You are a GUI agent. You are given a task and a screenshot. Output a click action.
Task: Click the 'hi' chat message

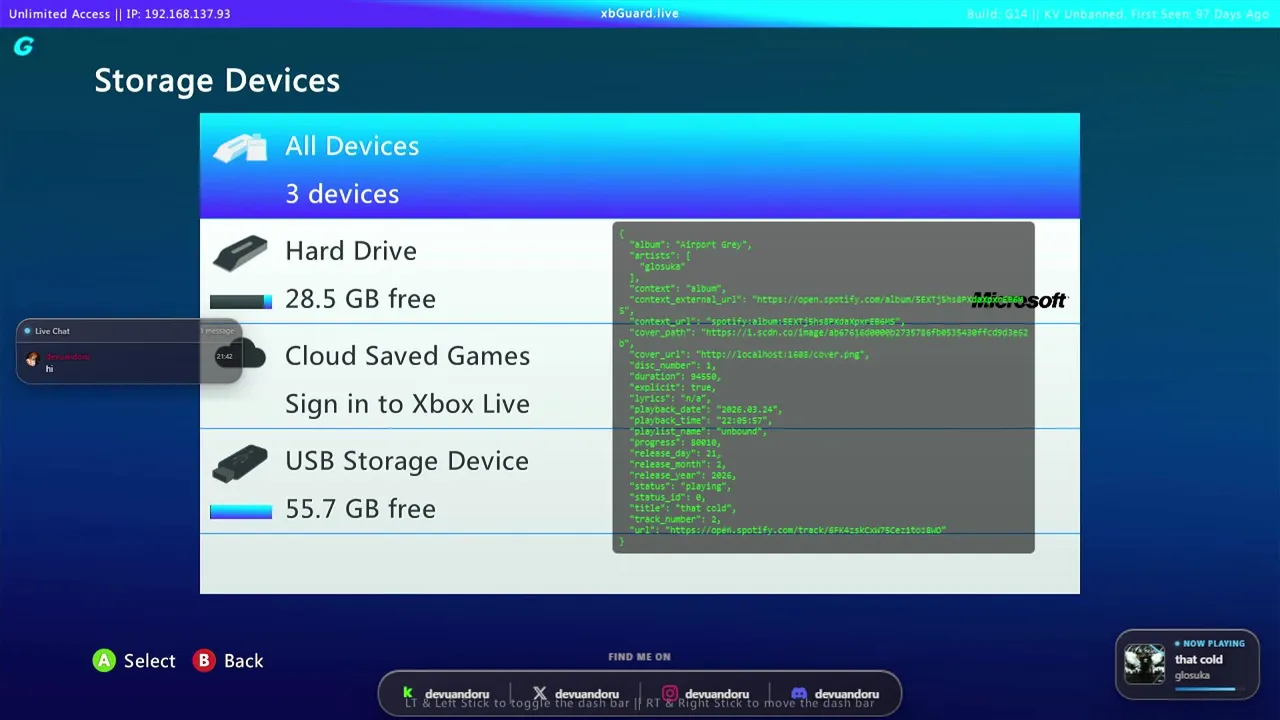pos(49,369)
